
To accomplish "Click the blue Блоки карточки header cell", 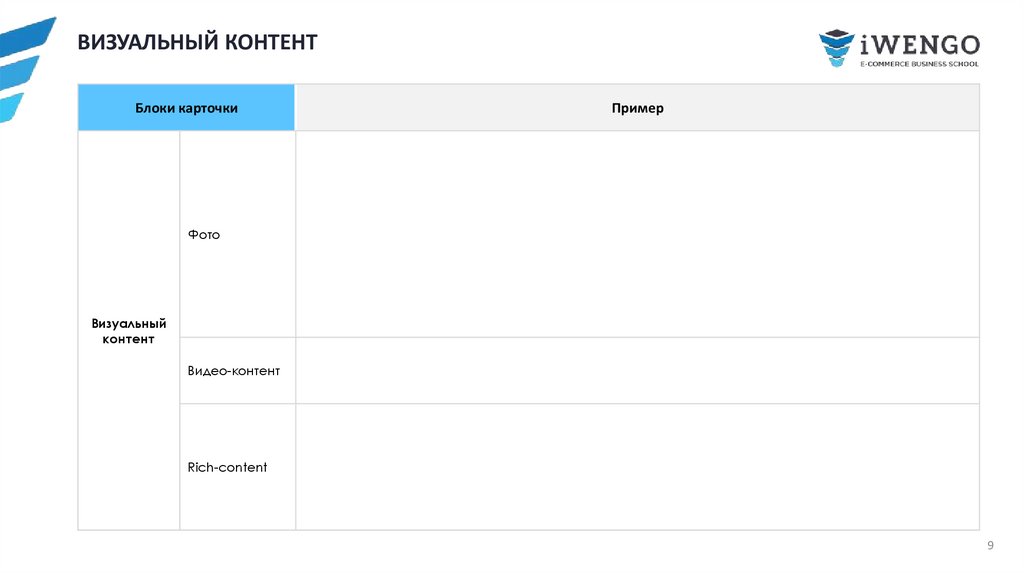I will pos(186,108).
